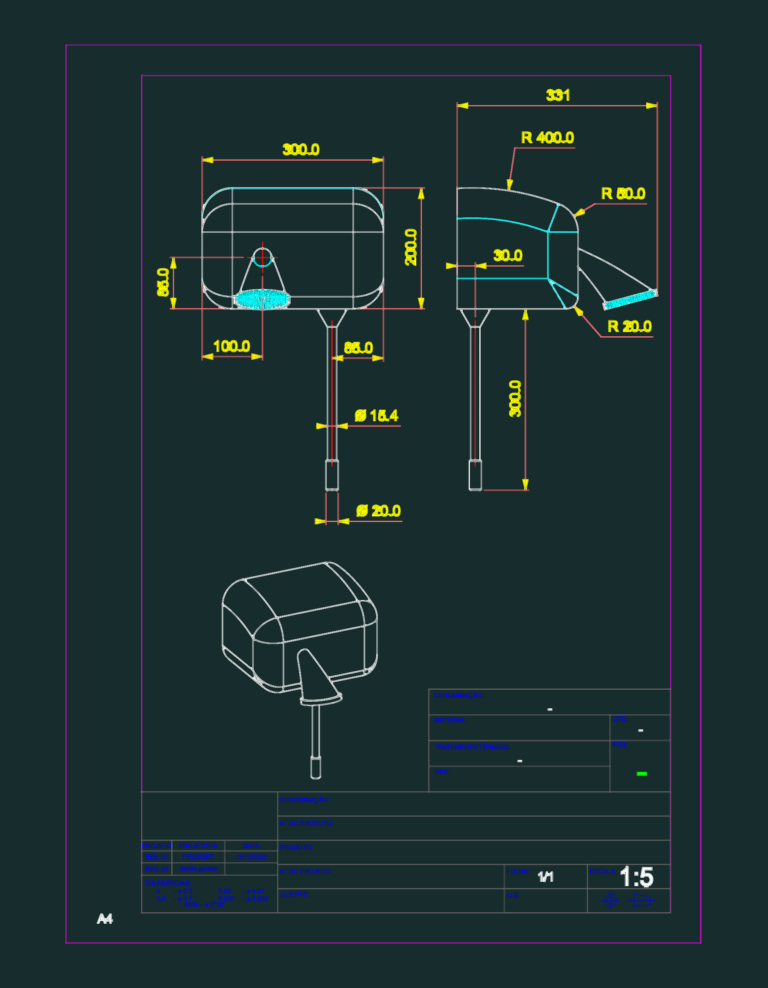Click the 30.0 dimension on side view

click(507, 256)
